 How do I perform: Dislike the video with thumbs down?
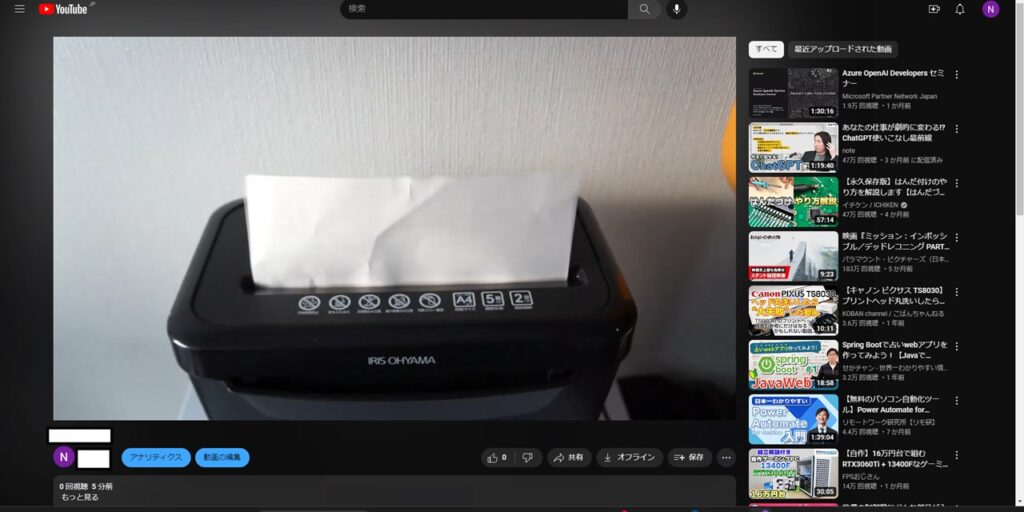coord(528,458)
